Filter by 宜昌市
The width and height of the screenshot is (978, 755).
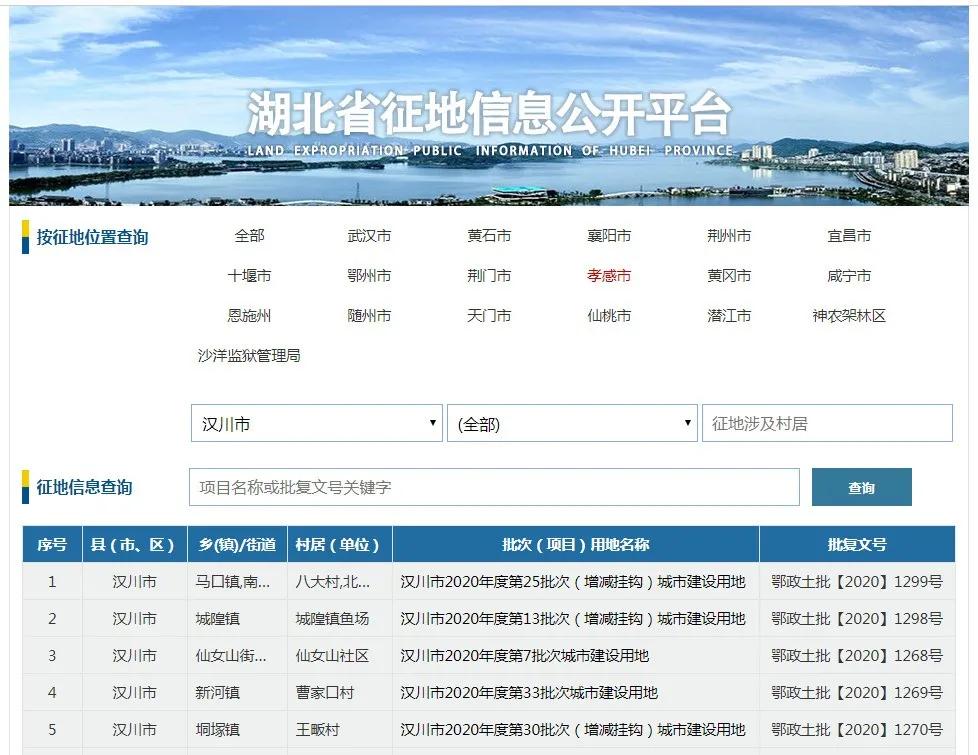849,236
